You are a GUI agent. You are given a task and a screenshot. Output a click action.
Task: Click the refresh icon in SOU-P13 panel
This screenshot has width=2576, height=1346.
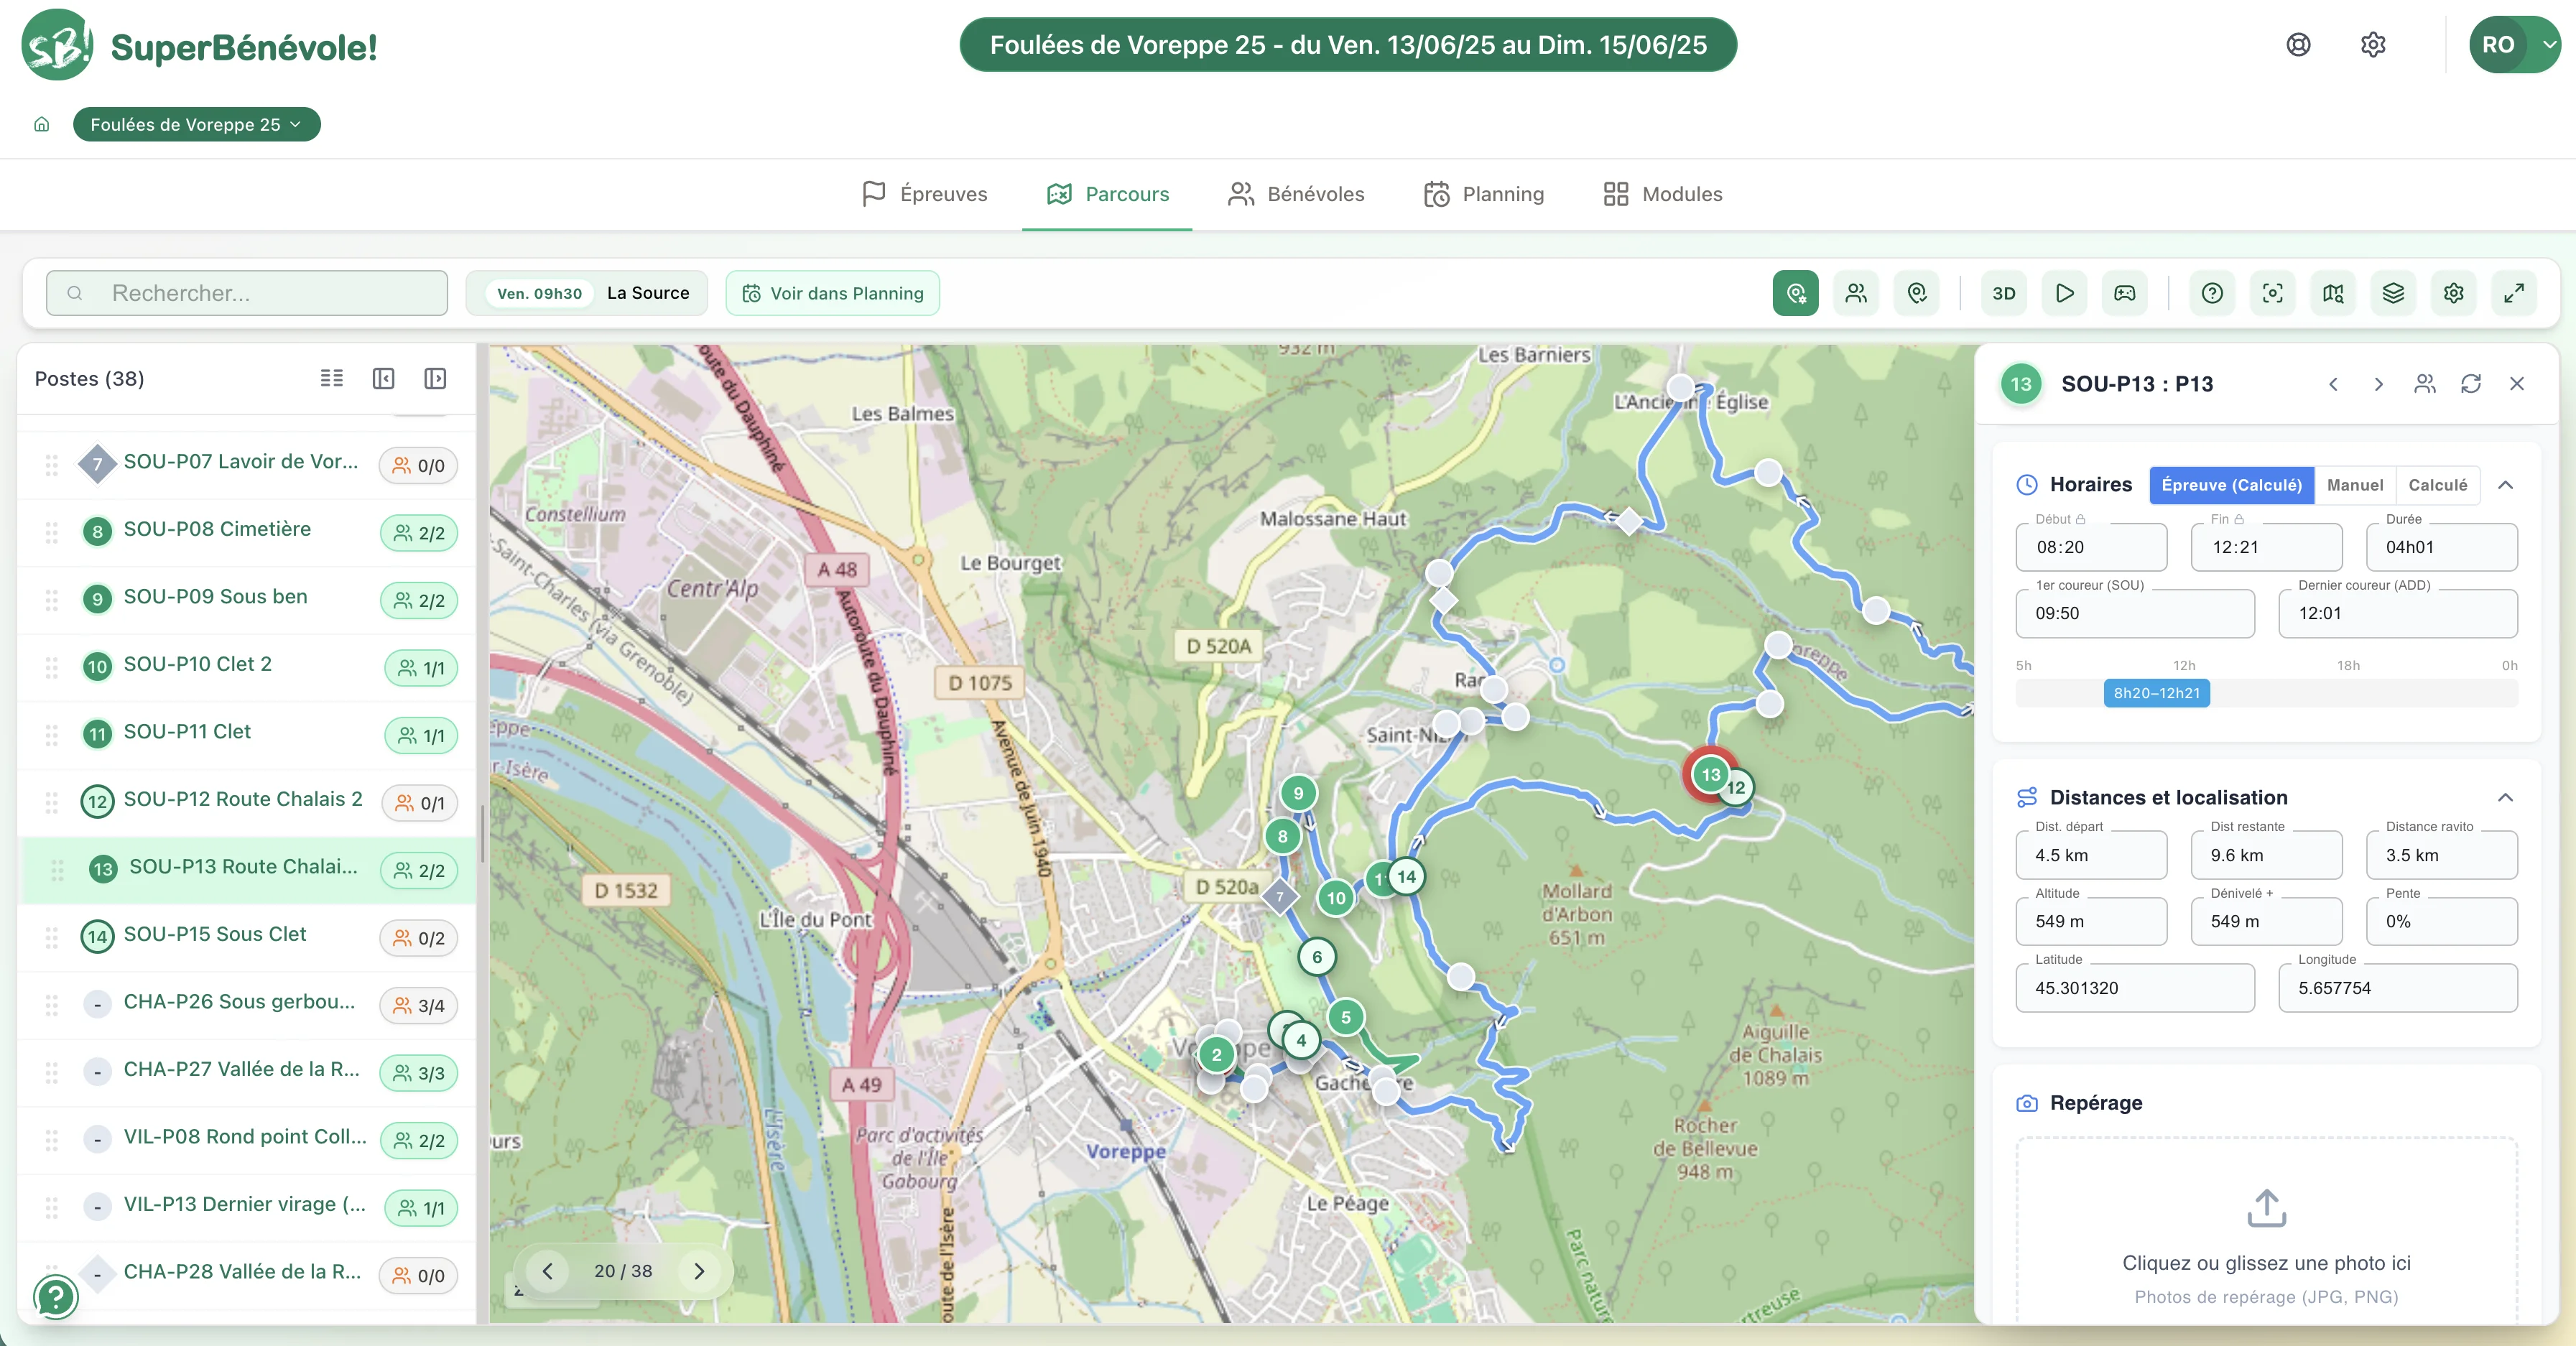point(2471,384)
